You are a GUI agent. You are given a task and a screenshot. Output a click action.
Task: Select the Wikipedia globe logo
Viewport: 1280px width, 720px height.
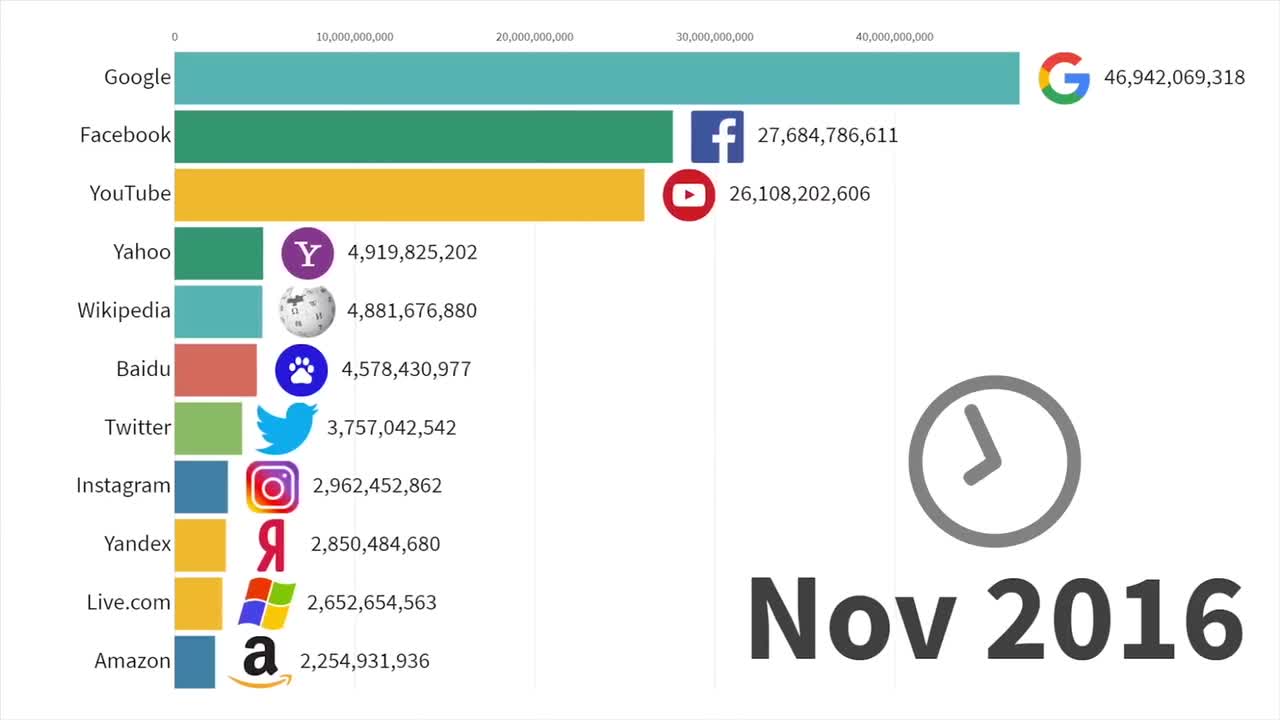(x=307, y=311)
